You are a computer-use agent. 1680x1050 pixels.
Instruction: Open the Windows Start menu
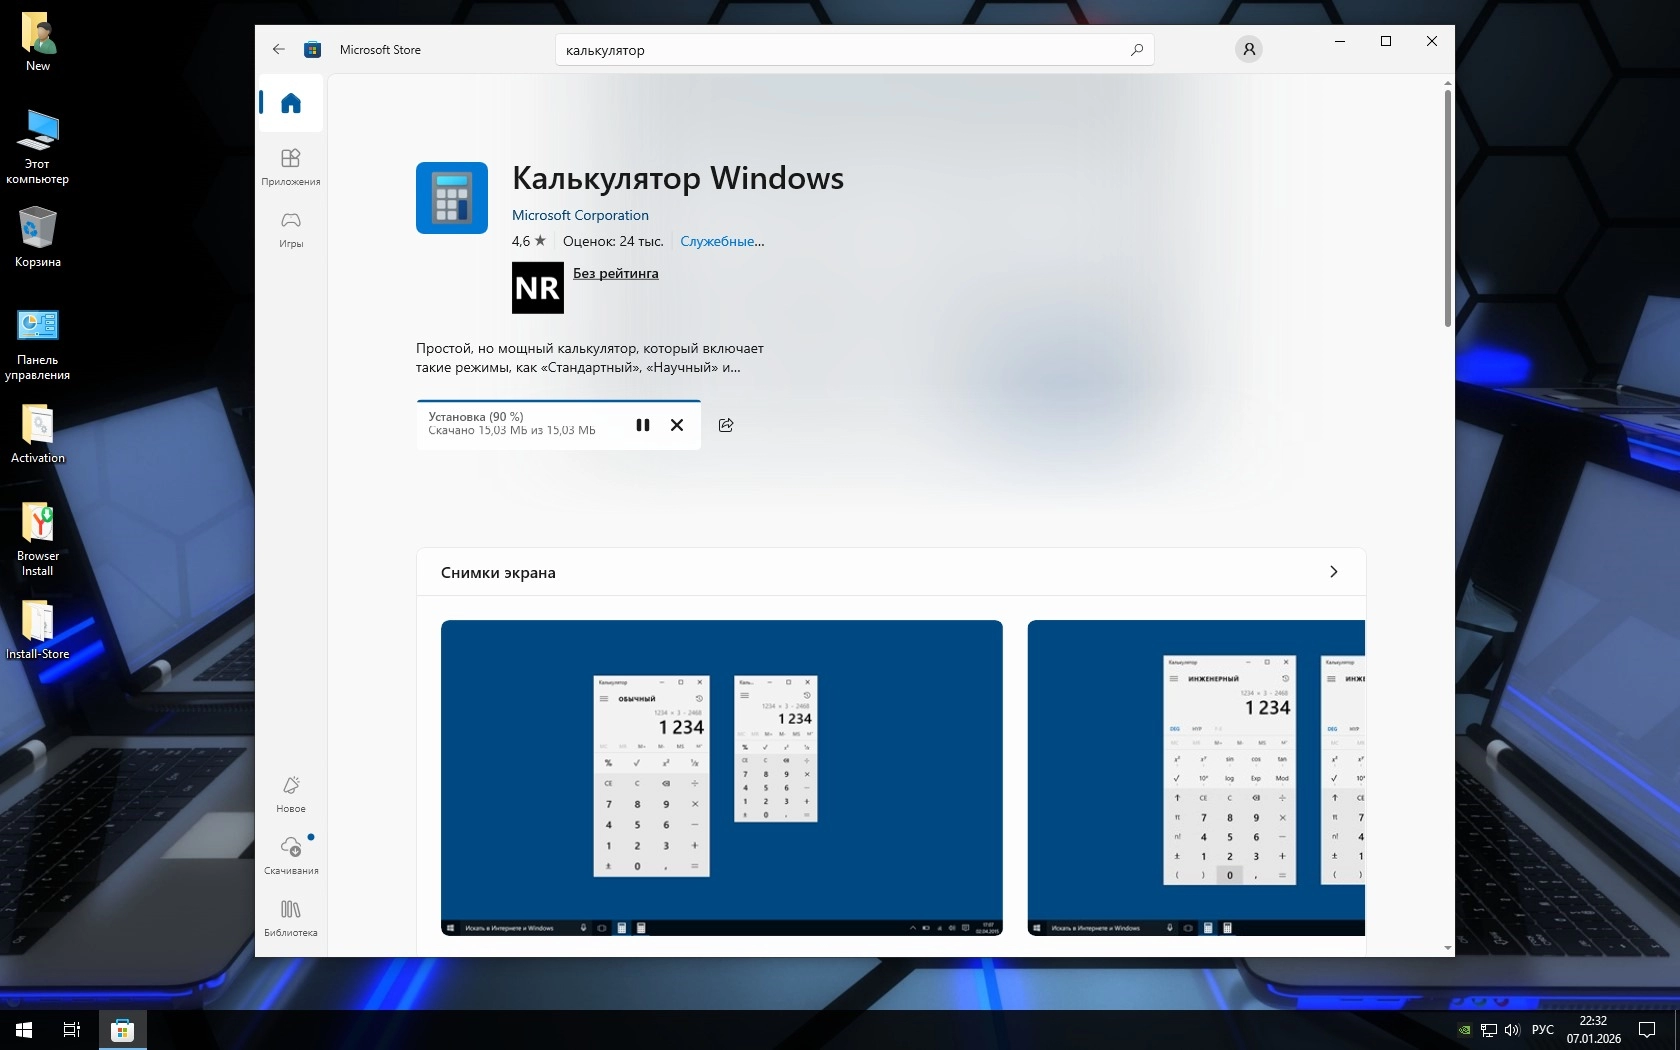coord(24,1030)
